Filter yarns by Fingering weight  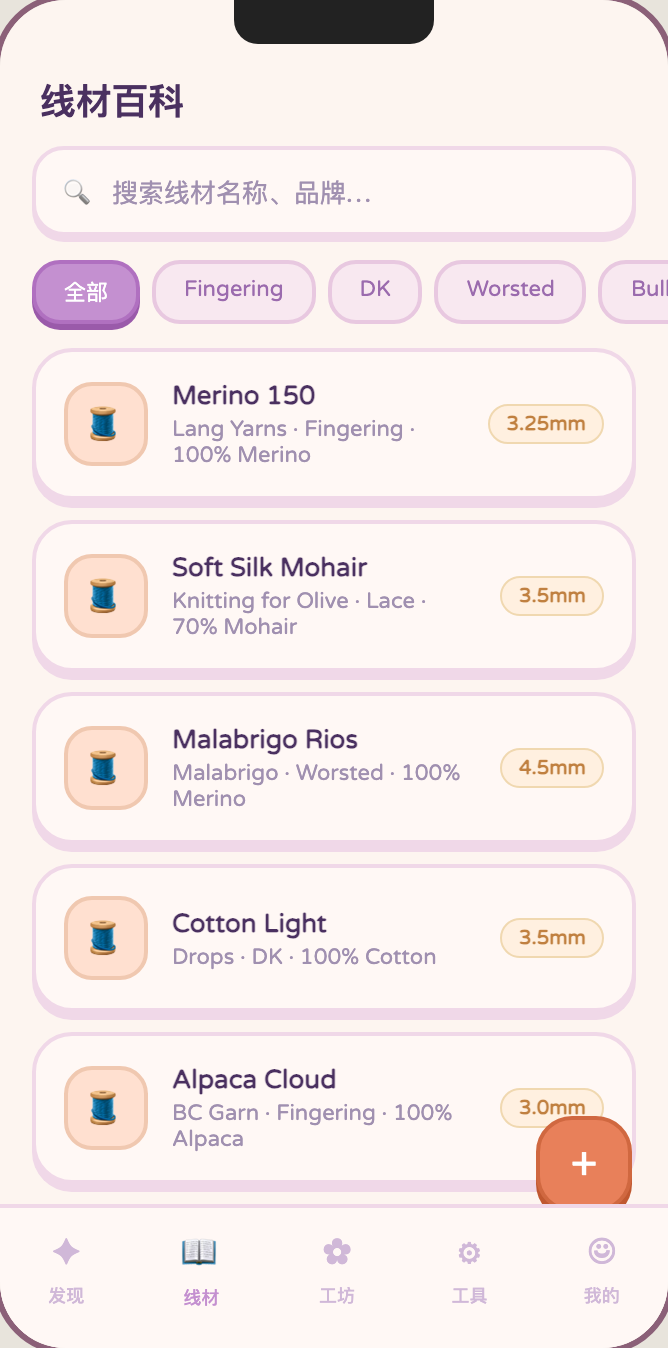pos(233,290)
